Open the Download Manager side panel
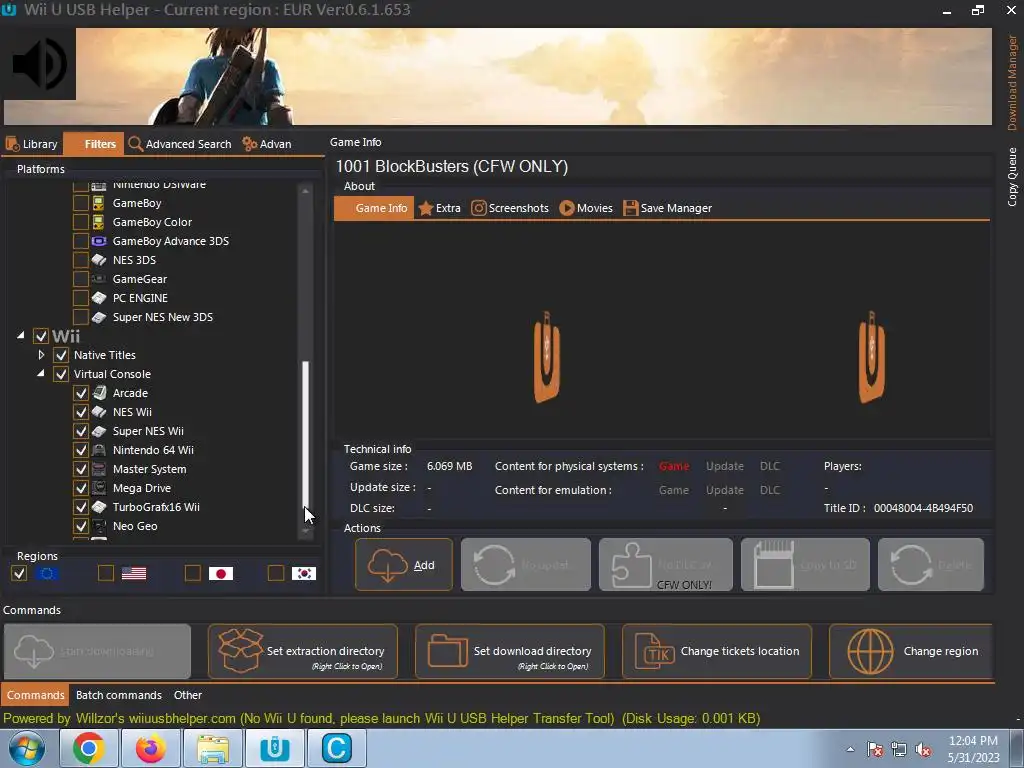1024x768 pixels. pyautogui.click(x=1012, y=83)
